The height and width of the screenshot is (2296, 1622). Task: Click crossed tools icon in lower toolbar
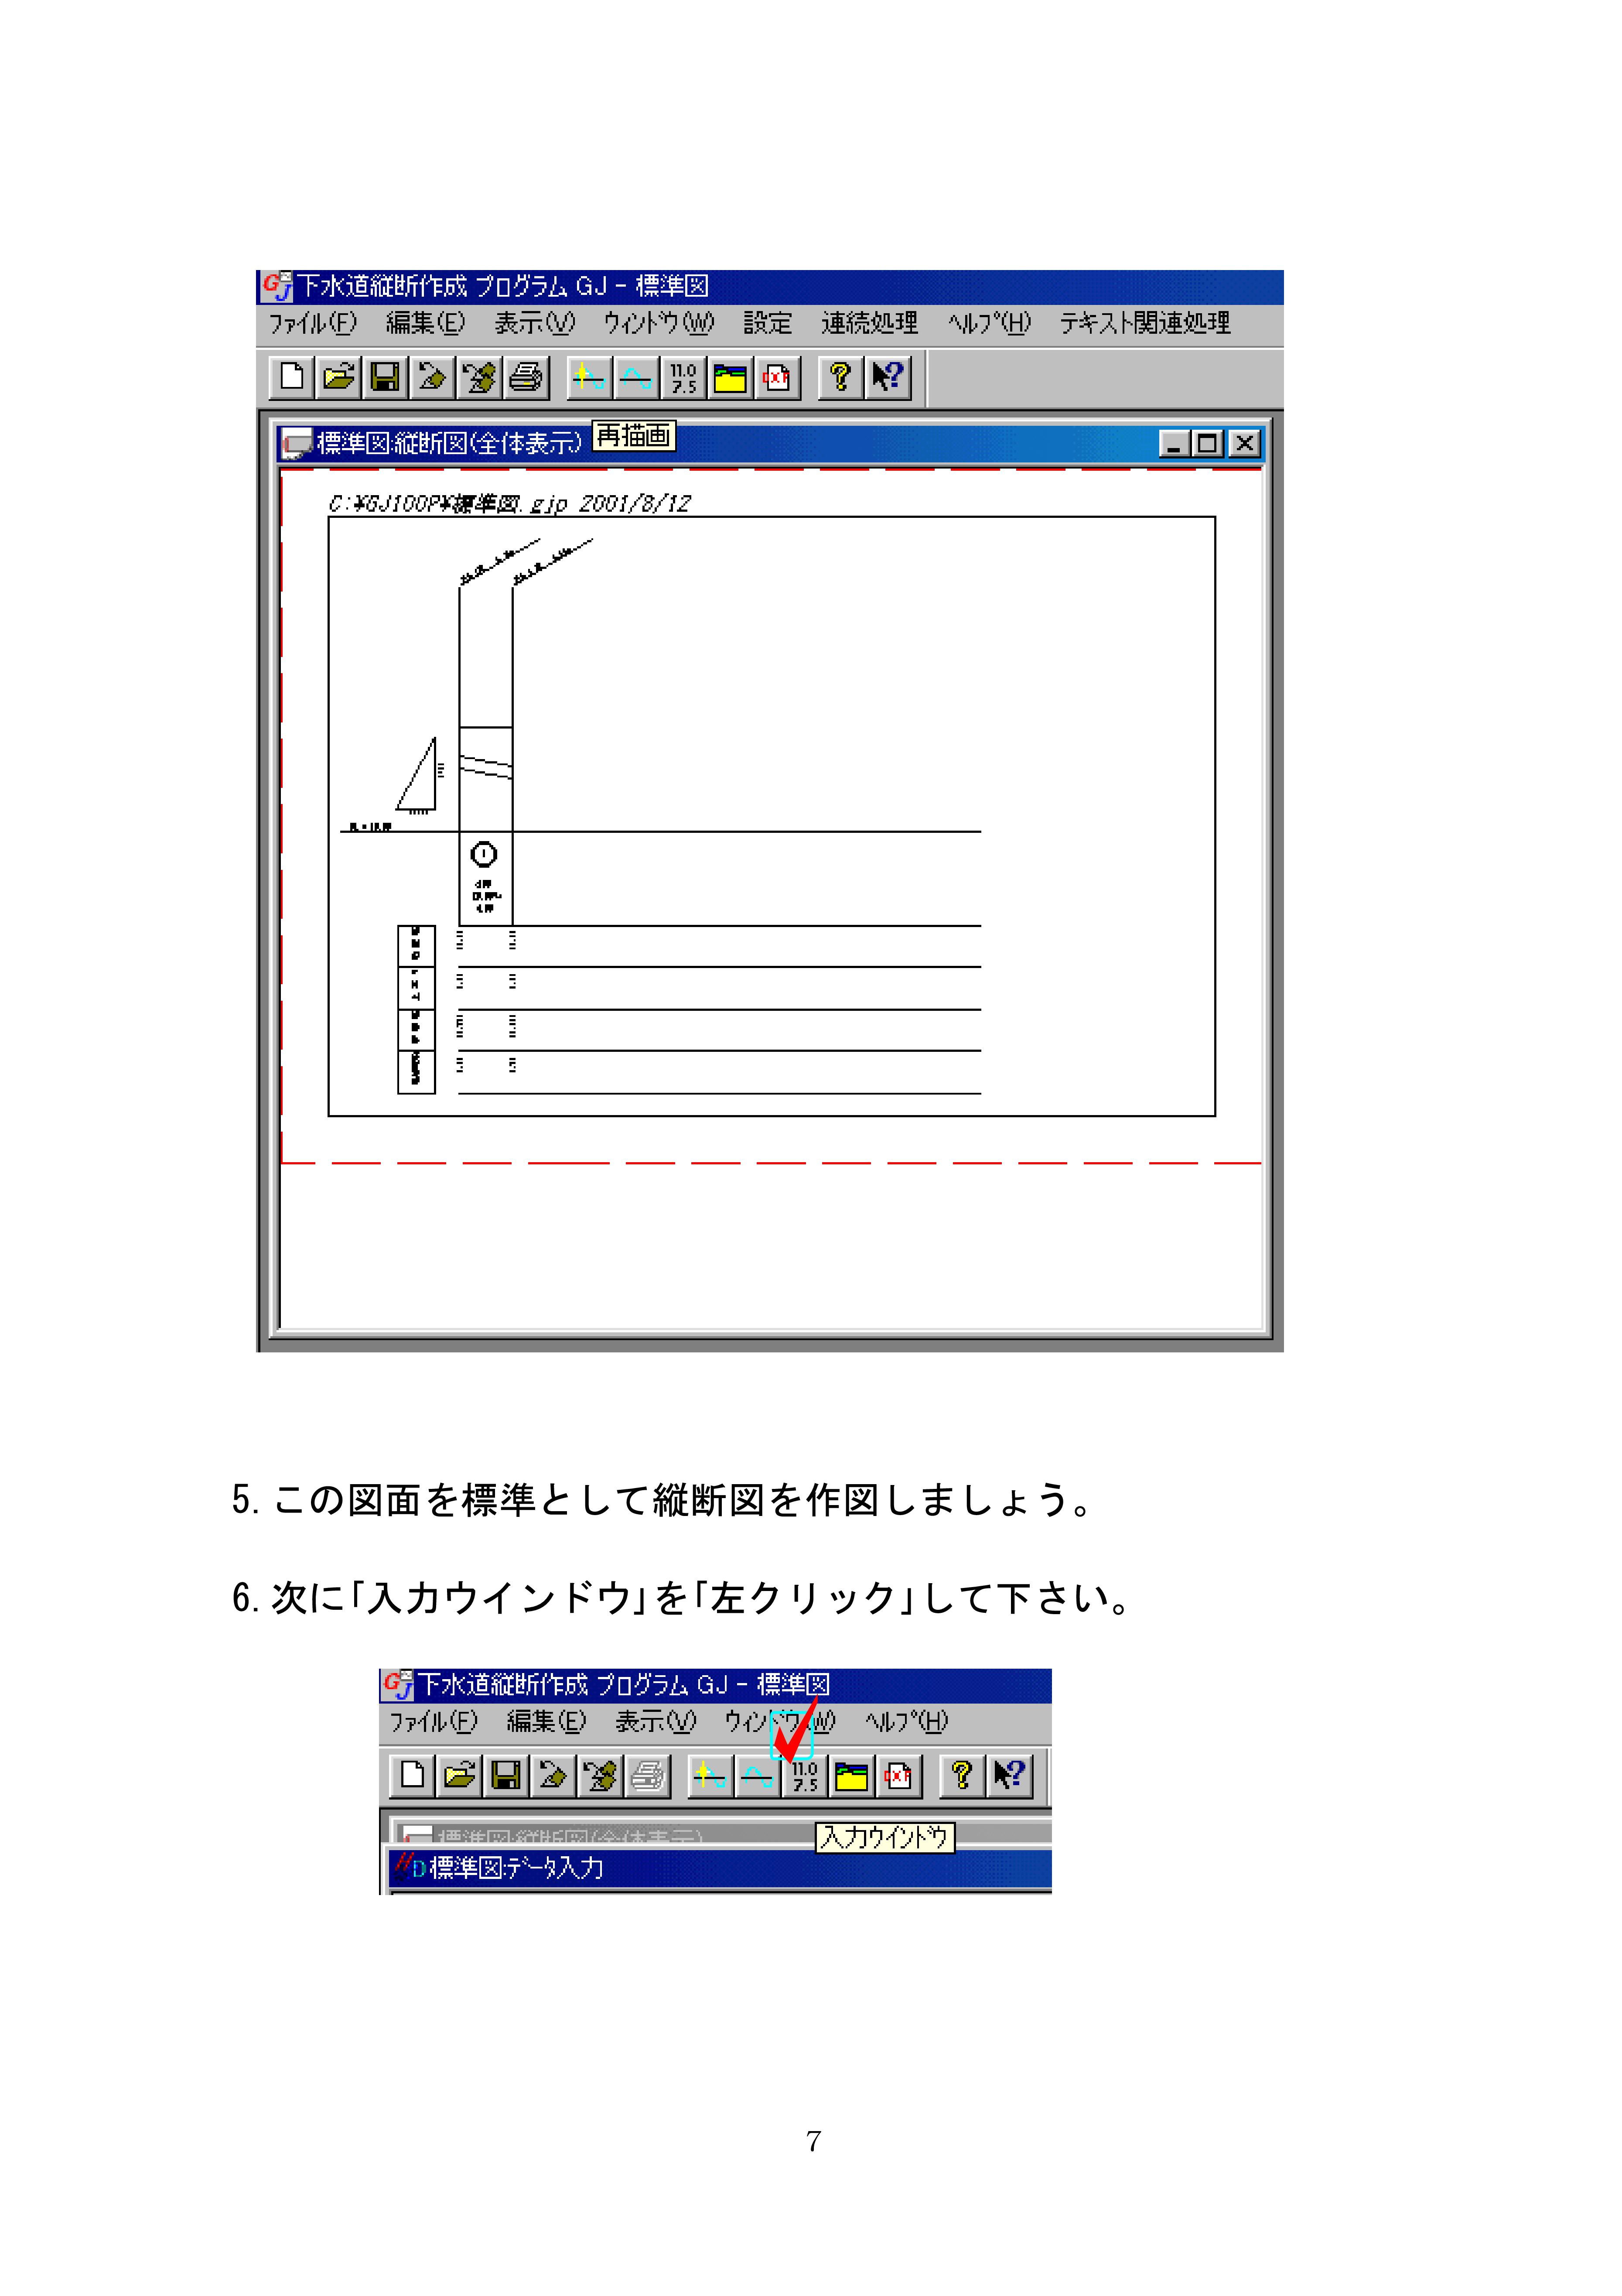[600, 1775]
